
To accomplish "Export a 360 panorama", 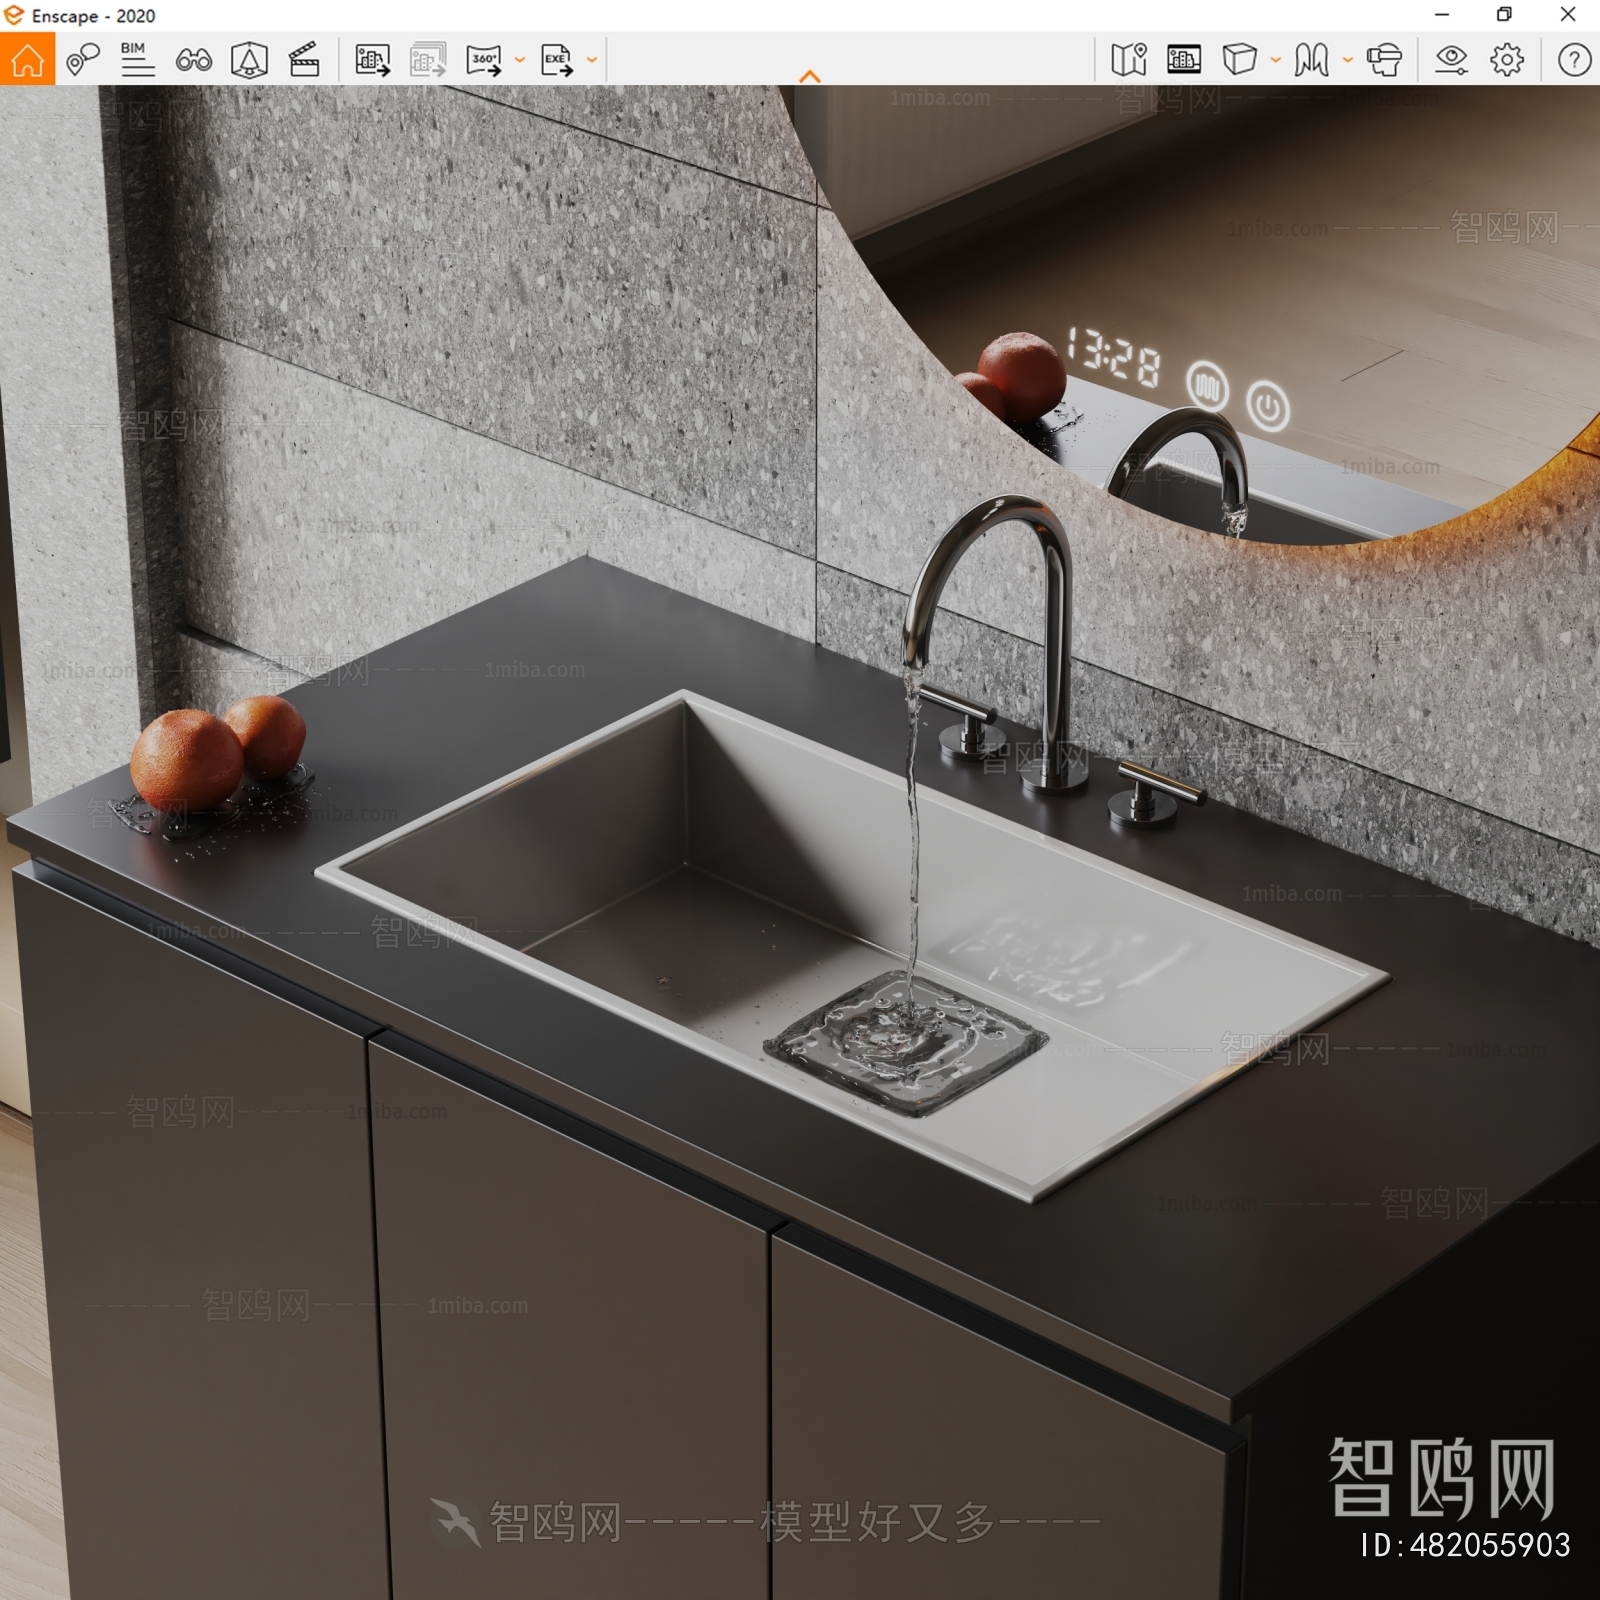I will click(x=484, y=60).
